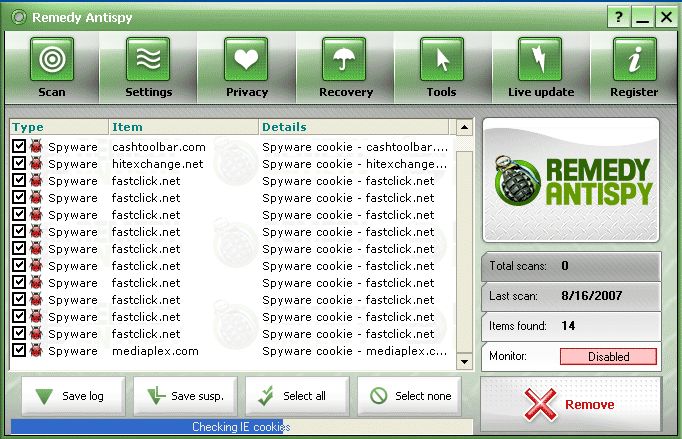This screenshot has height=439, width=682.
Task: Click the Save log button
Action: tap(73, 396)
